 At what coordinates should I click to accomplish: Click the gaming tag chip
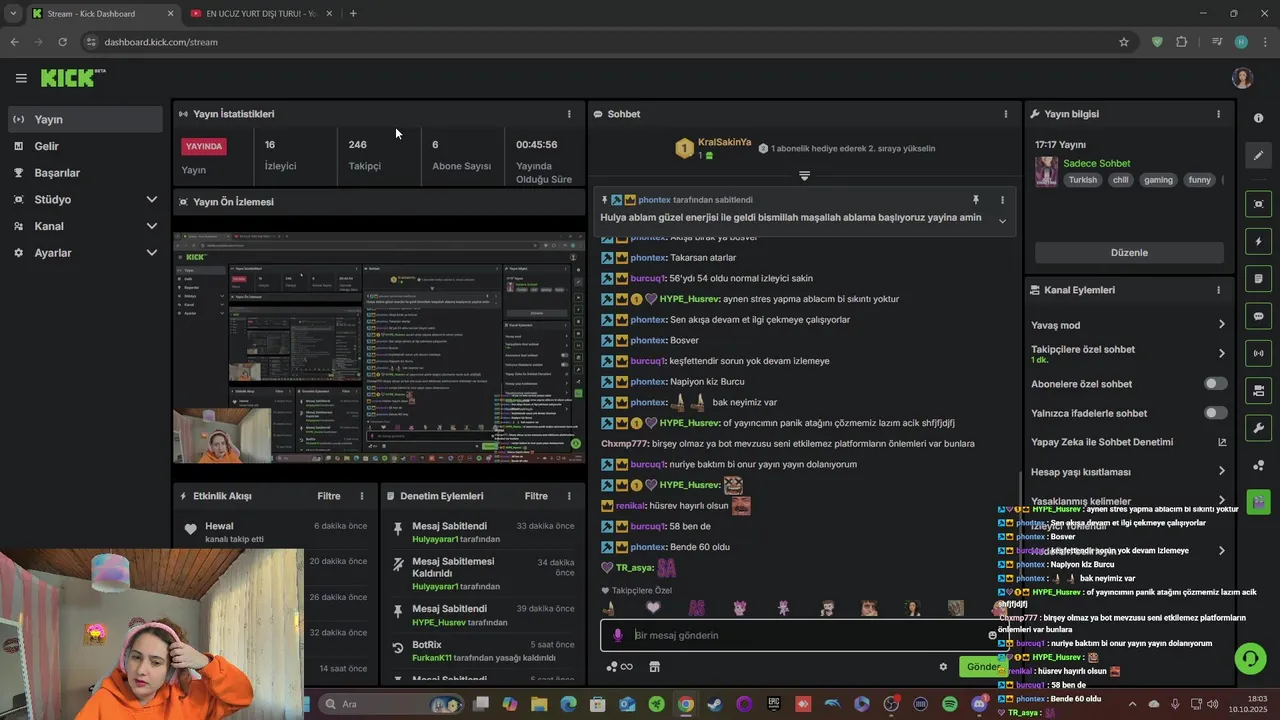click(1158, 180)
